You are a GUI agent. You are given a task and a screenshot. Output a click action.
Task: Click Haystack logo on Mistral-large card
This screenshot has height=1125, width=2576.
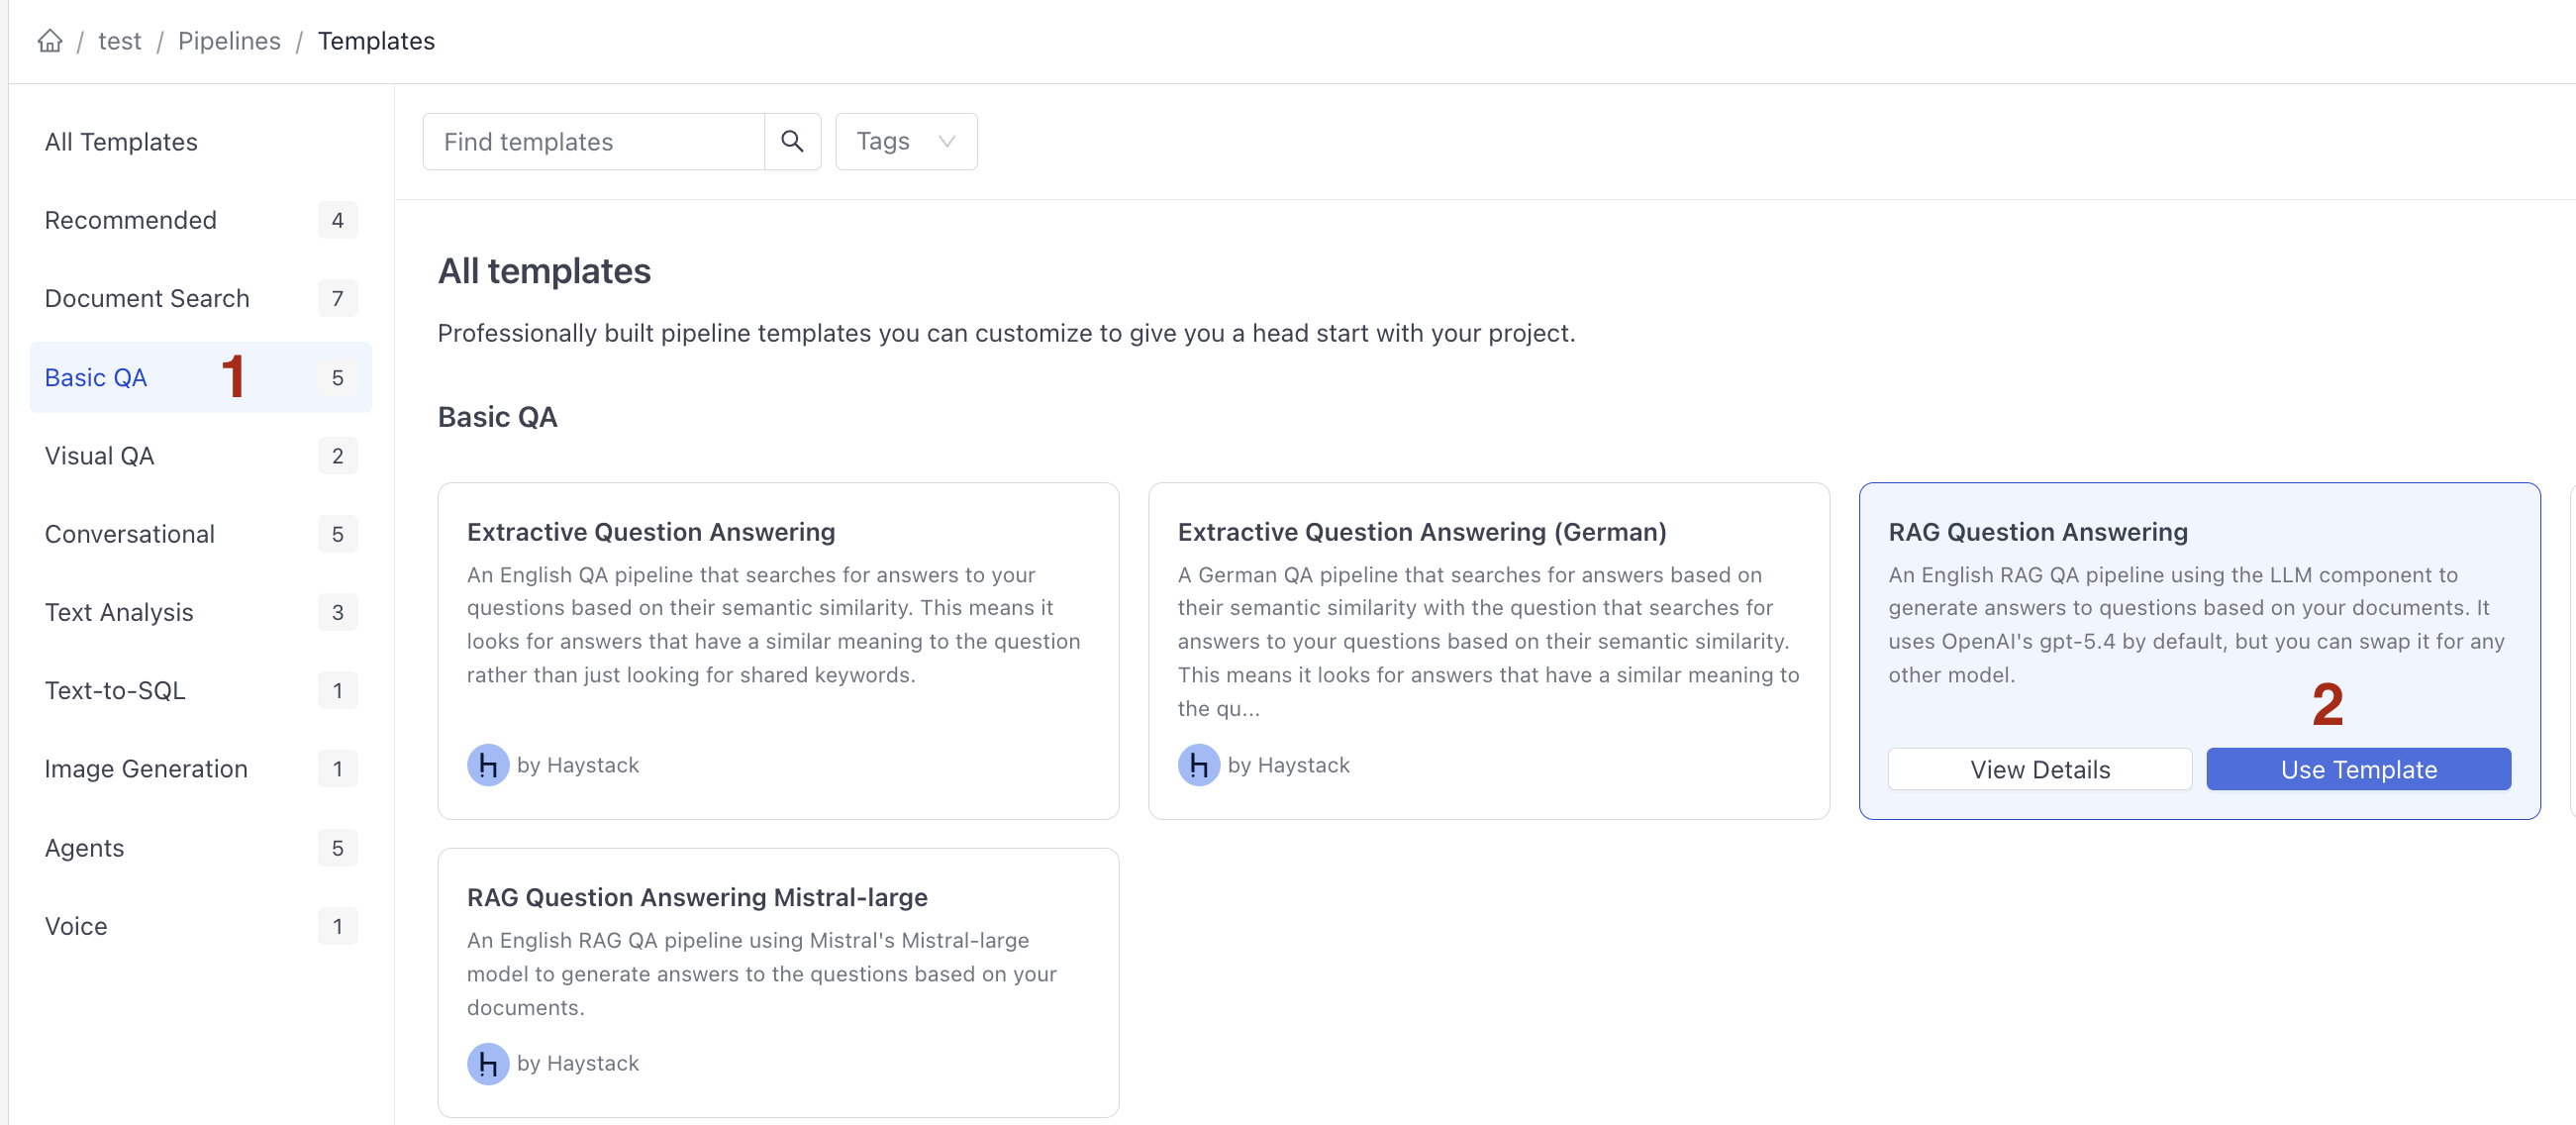(x=488, y=1063)
